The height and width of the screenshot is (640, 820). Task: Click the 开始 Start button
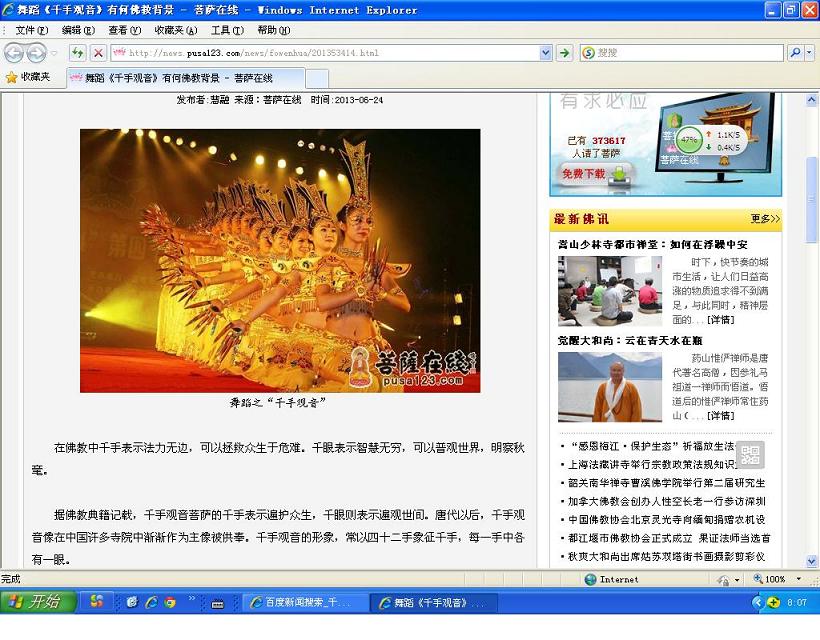point(36,602)
